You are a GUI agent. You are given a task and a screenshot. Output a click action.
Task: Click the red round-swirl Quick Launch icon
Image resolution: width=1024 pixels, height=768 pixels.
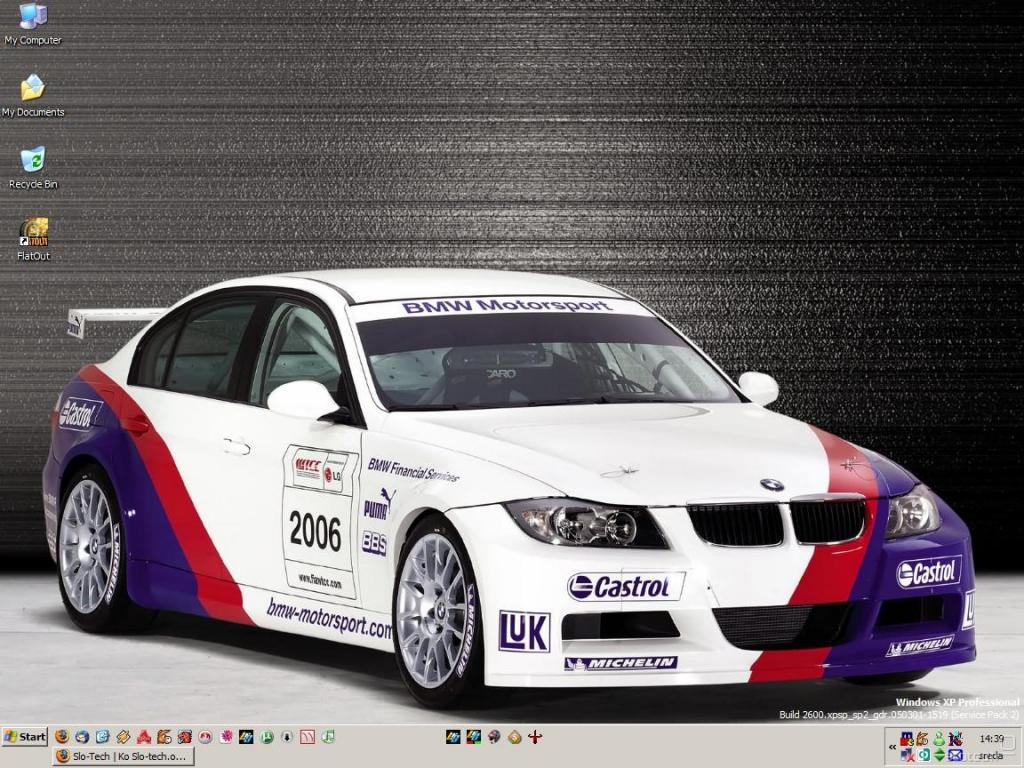tap(205, 737)
